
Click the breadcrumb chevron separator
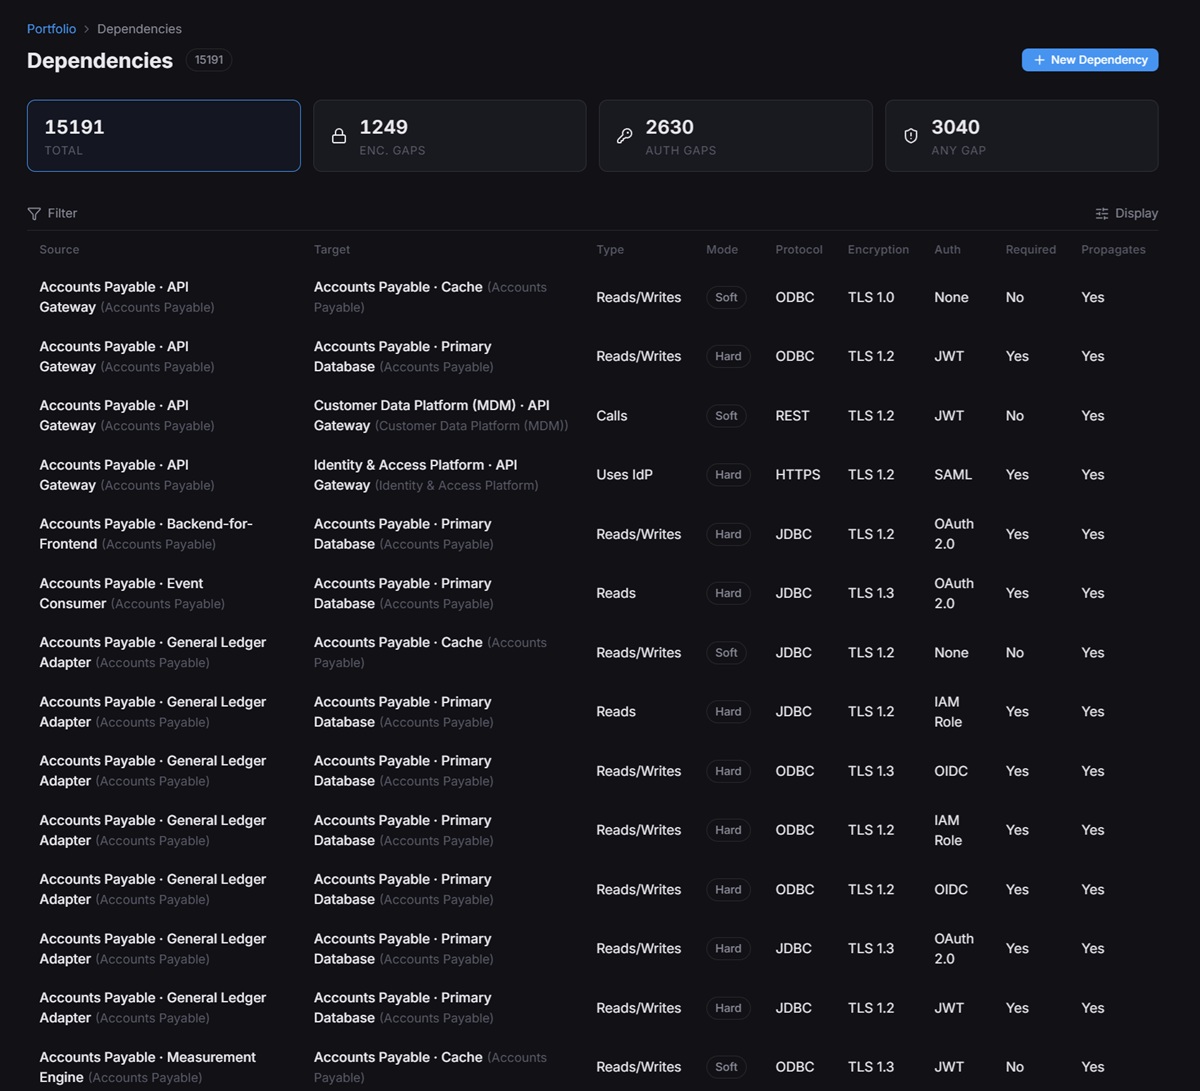point(86,29)
